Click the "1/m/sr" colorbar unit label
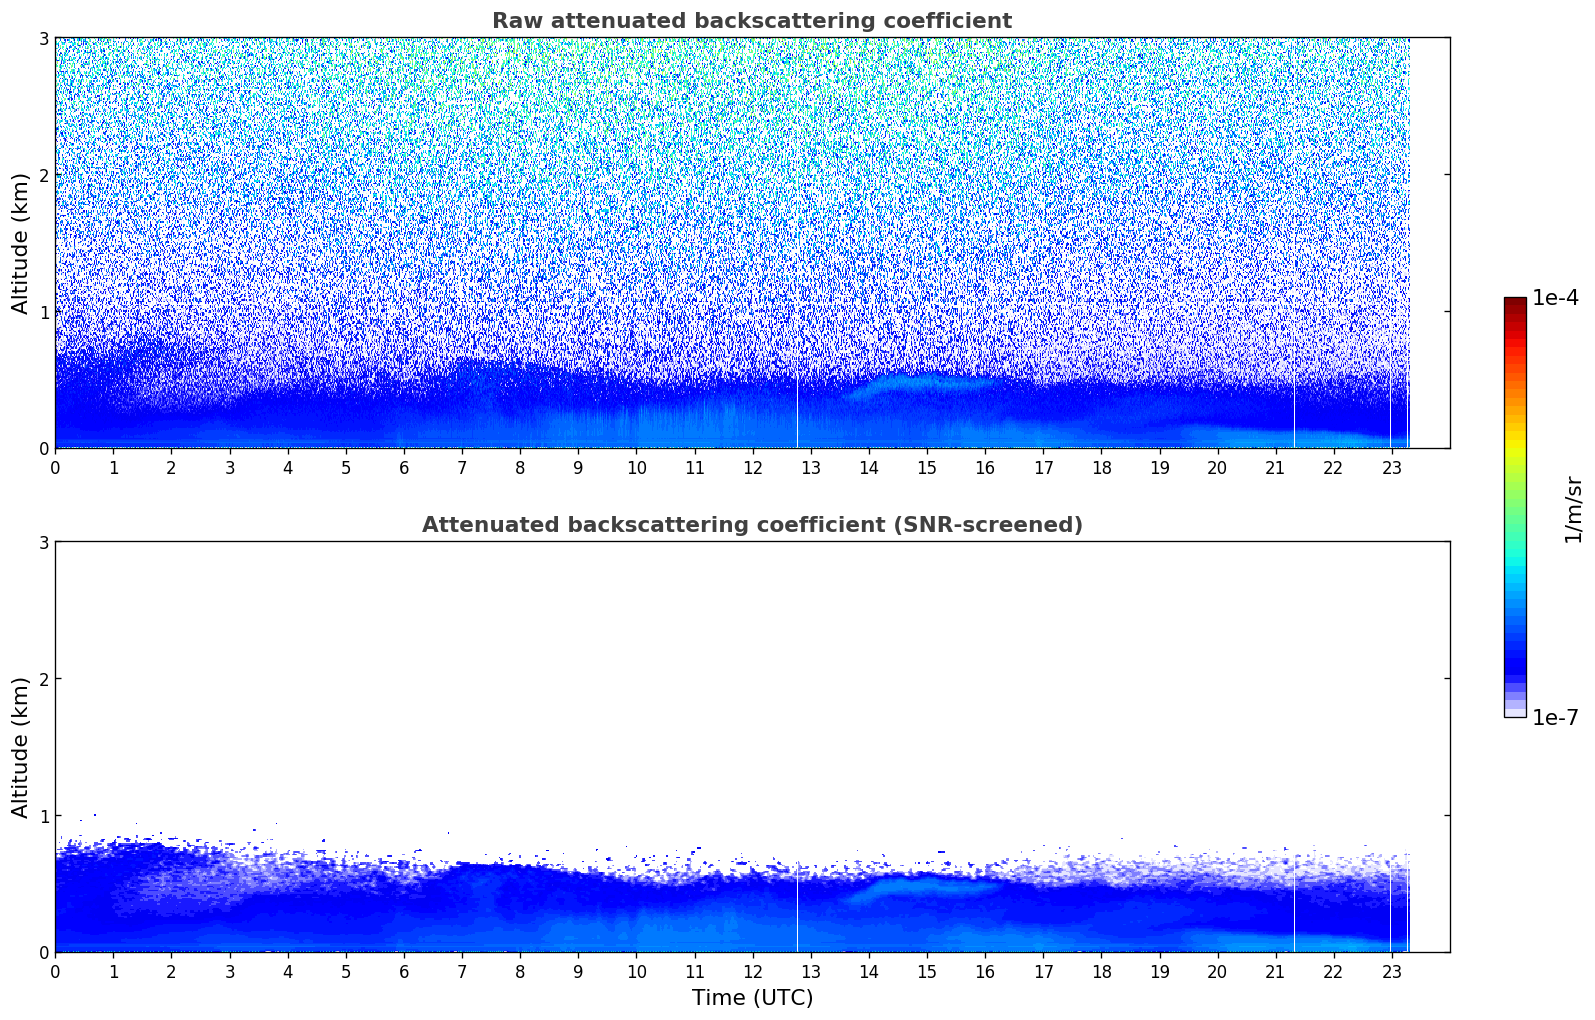The height and width of the screenshot is (1020, 1595). [x=1573, y=509]
